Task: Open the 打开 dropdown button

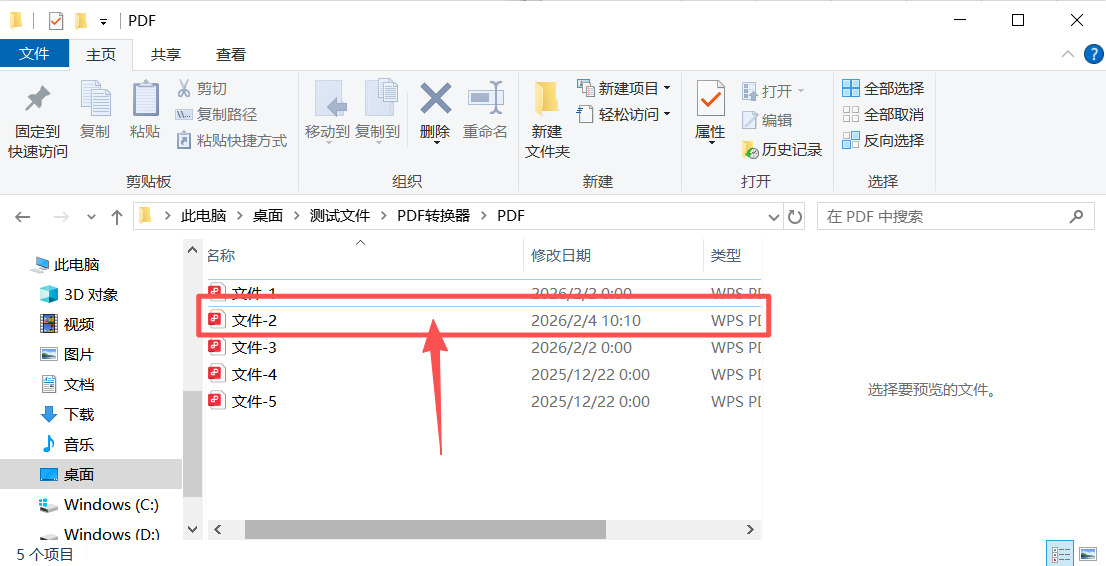Action: [773, 91]
